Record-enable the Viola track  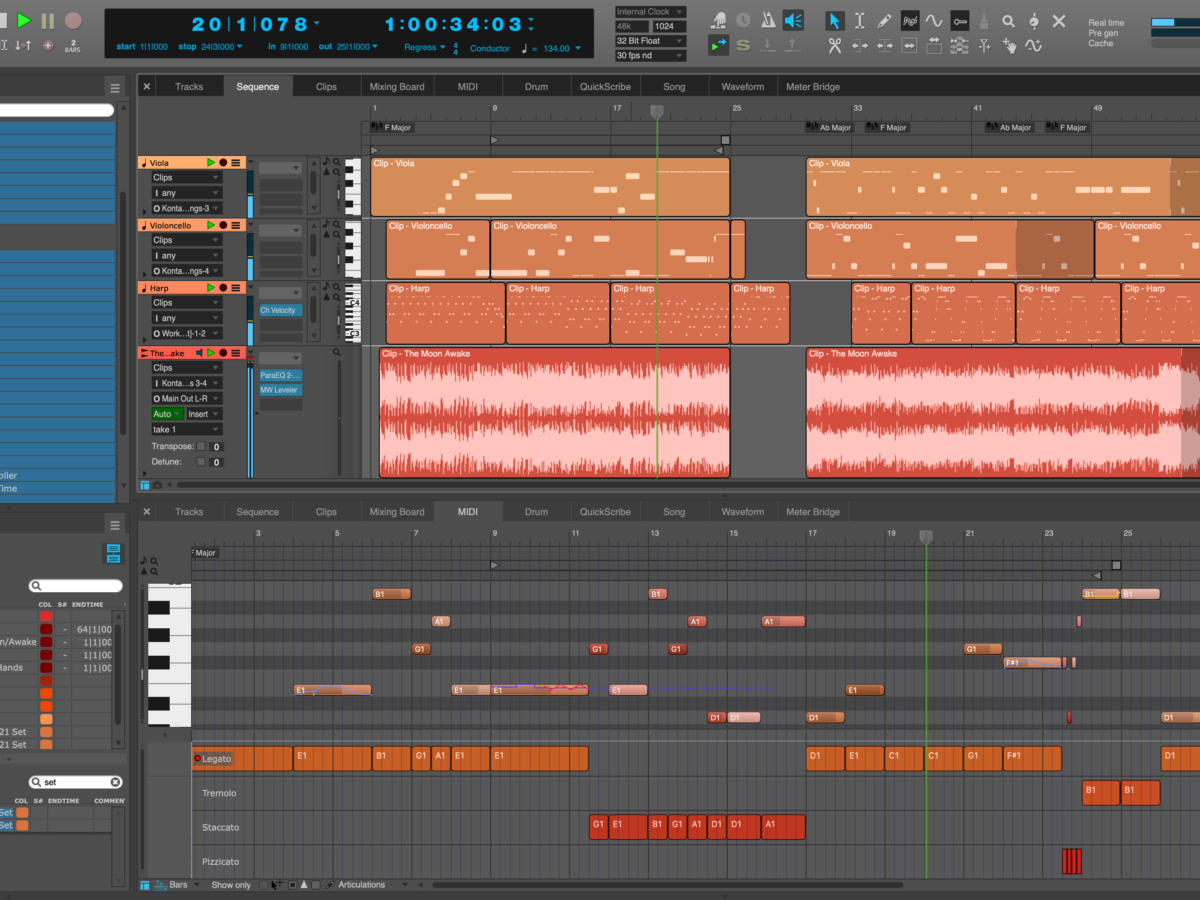(x=224, y=163)
